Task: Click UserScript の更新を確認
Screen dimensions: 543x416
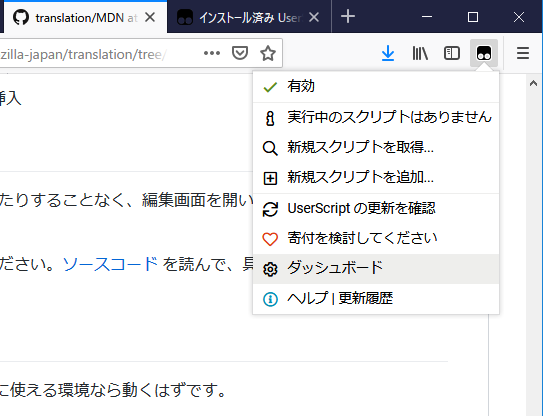Action: [x=376, y=209]
